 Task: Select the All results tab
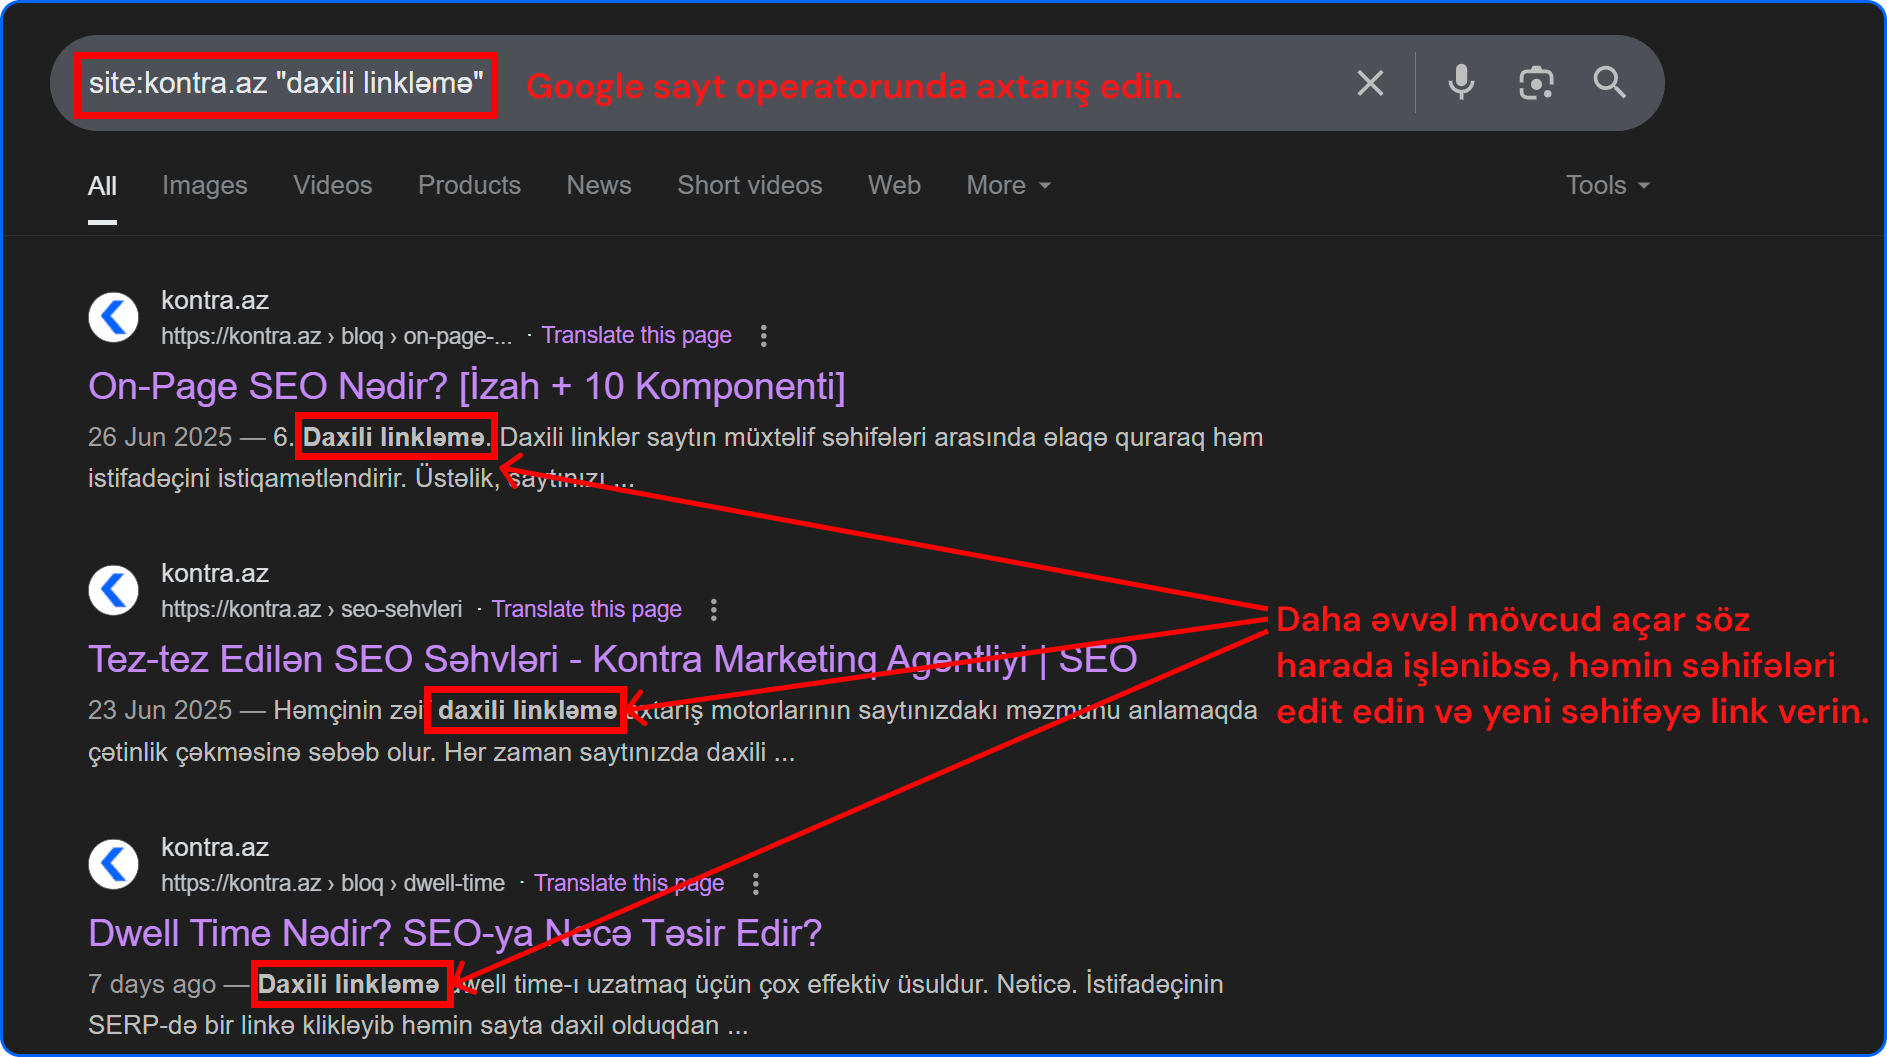point(102,186)
